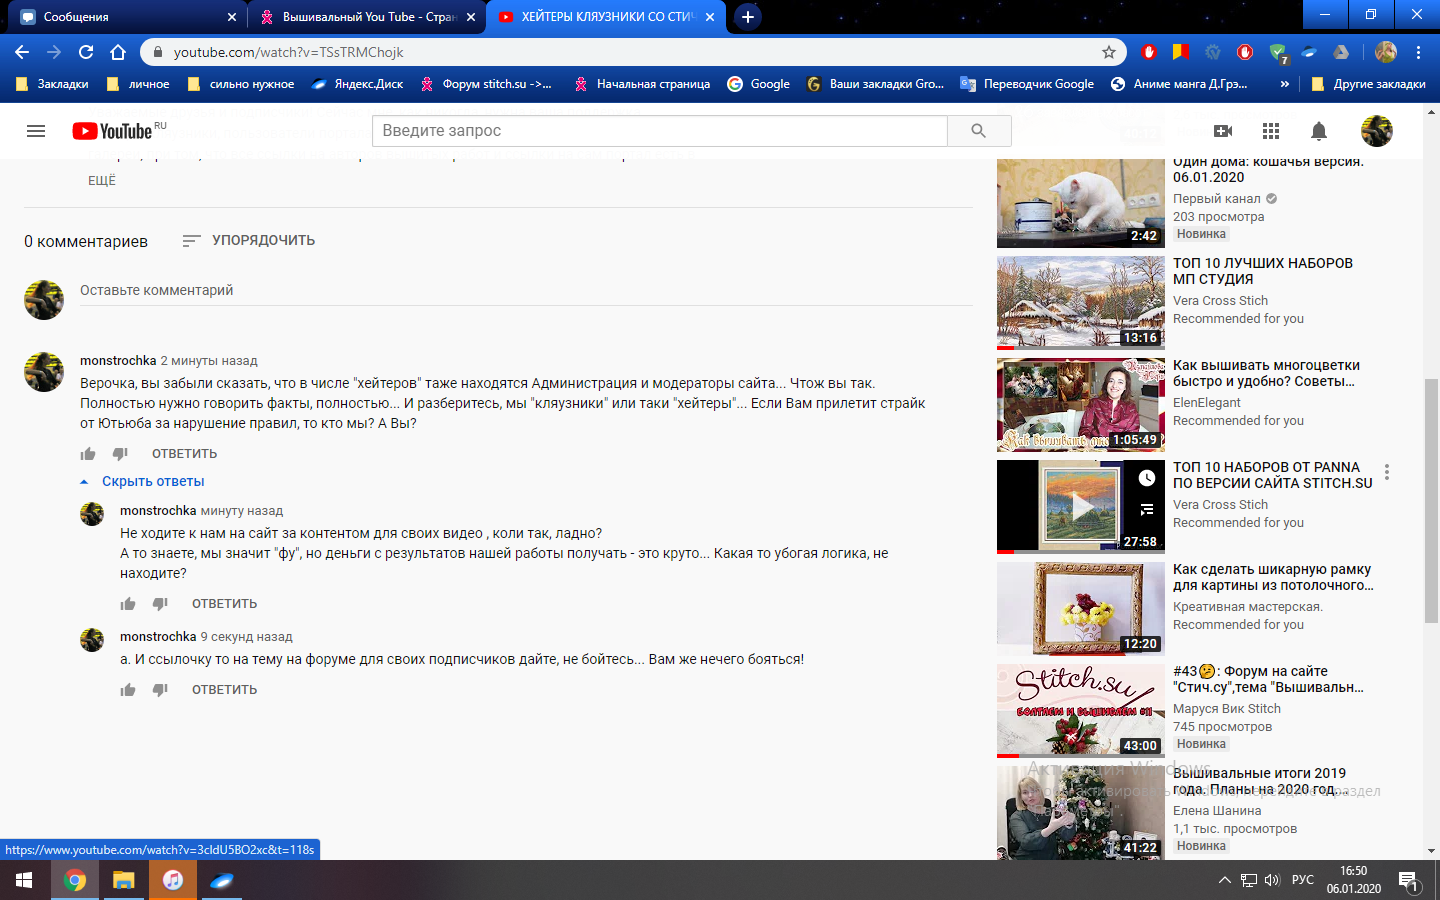The width and height of the screenshot is (1440, 900).
Task: Bookmark this page with the star icon
Action: tap(1108, 52)
